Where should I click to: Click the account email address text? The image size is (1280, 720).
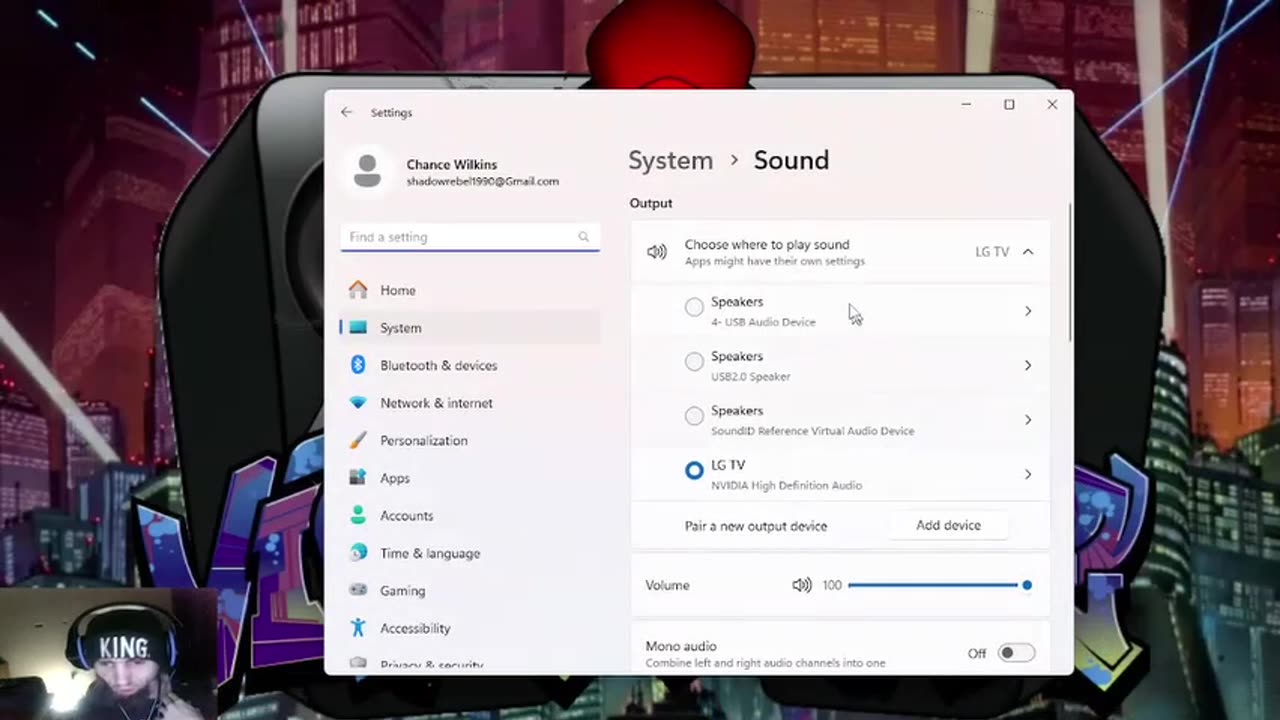pos(483,182)
